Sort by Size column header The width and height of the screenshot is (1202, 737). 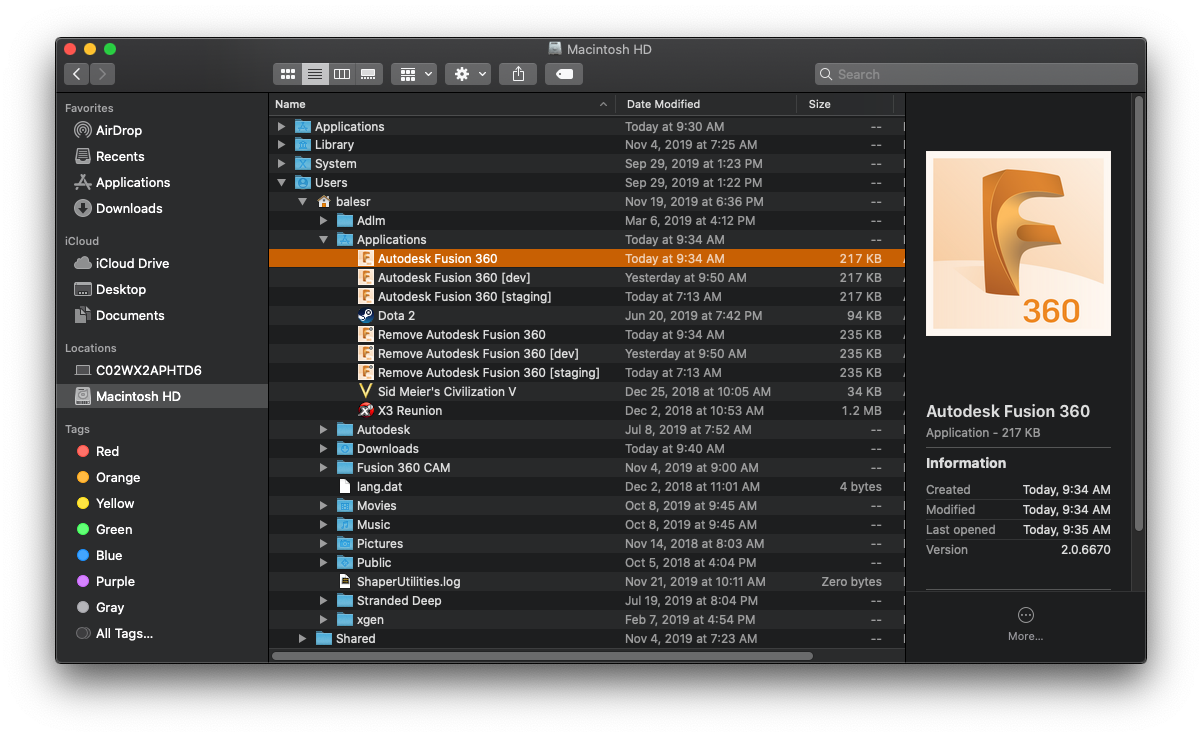(820, 104)
